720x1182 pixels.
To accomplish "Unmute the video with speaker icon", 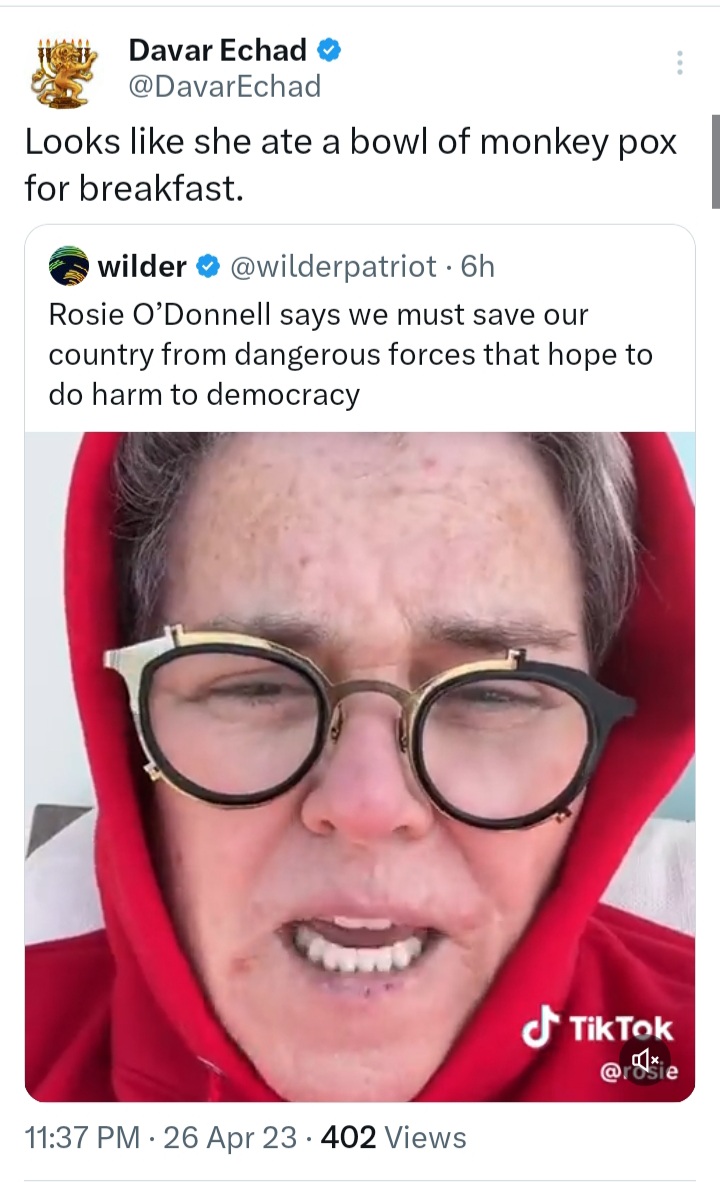I will click(645, 1060).
